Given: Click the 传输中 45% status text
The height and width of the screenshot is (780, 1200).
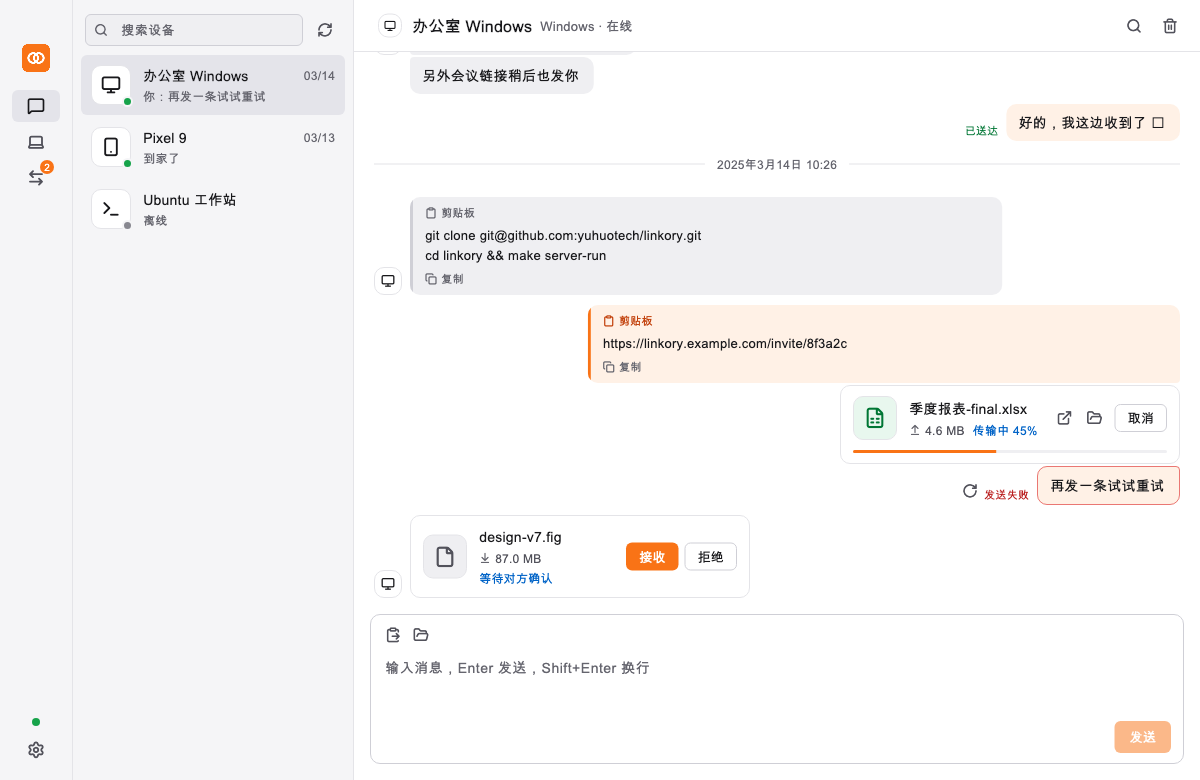Looking at the screenshot, I should pyautogui.click(x=1005, y=431).
